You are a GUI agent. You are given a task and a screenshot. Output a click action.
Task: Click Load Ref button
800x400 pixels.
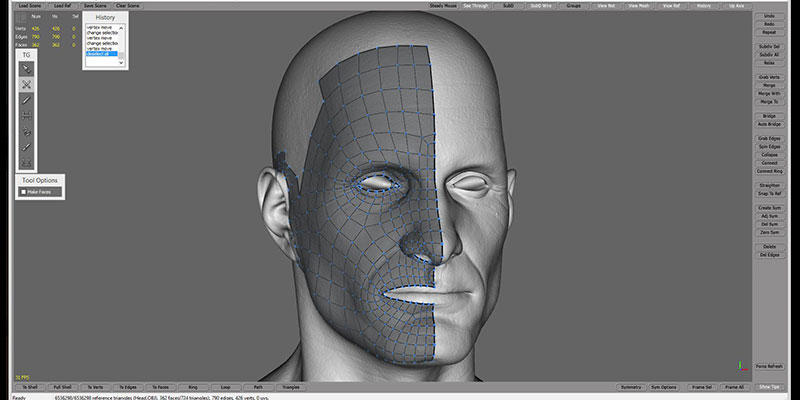pyautogui.click(x=63, y=6)
